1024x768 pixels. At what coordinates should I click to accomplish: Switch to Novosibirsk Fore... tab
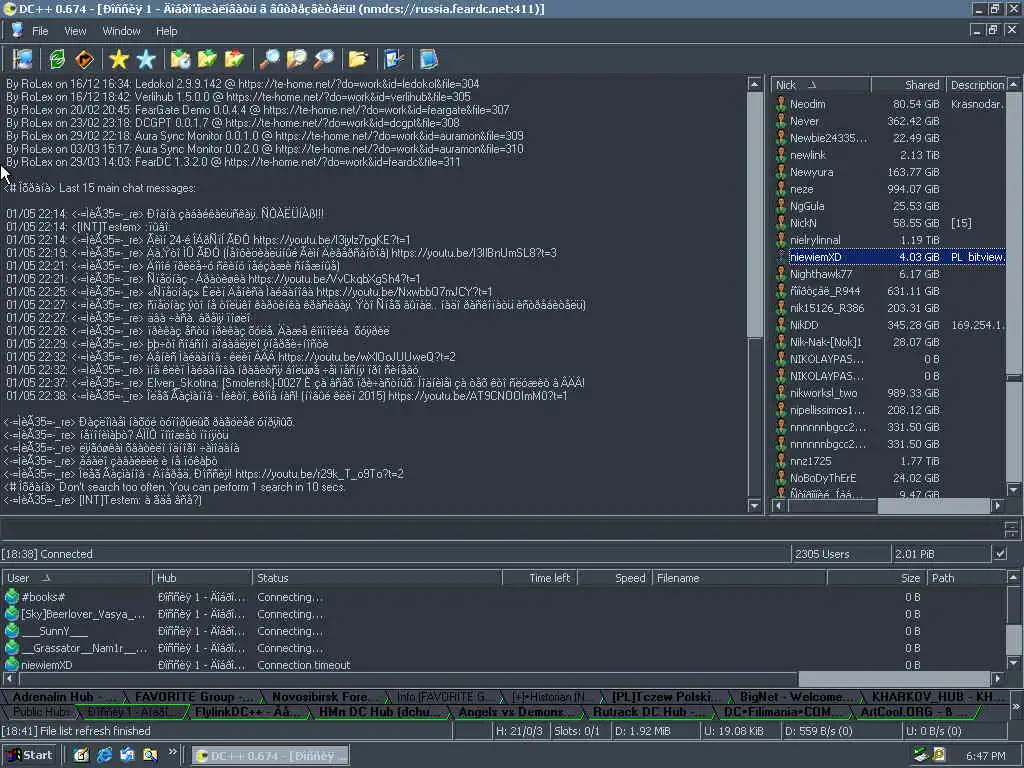(323, 697)
